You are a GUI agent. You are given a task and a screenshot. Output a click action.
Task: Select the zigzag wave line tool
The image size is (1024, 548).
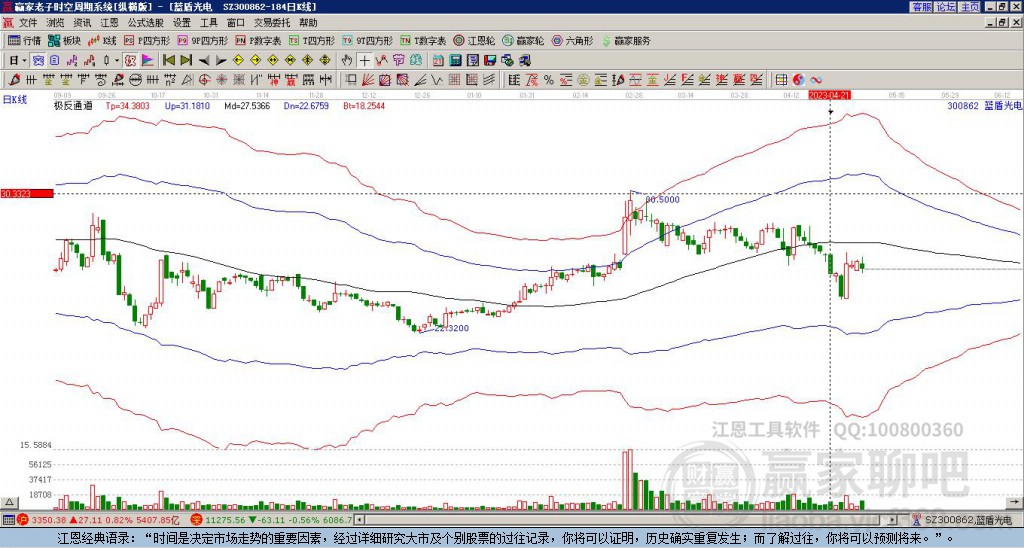click(x=436, y=80)
